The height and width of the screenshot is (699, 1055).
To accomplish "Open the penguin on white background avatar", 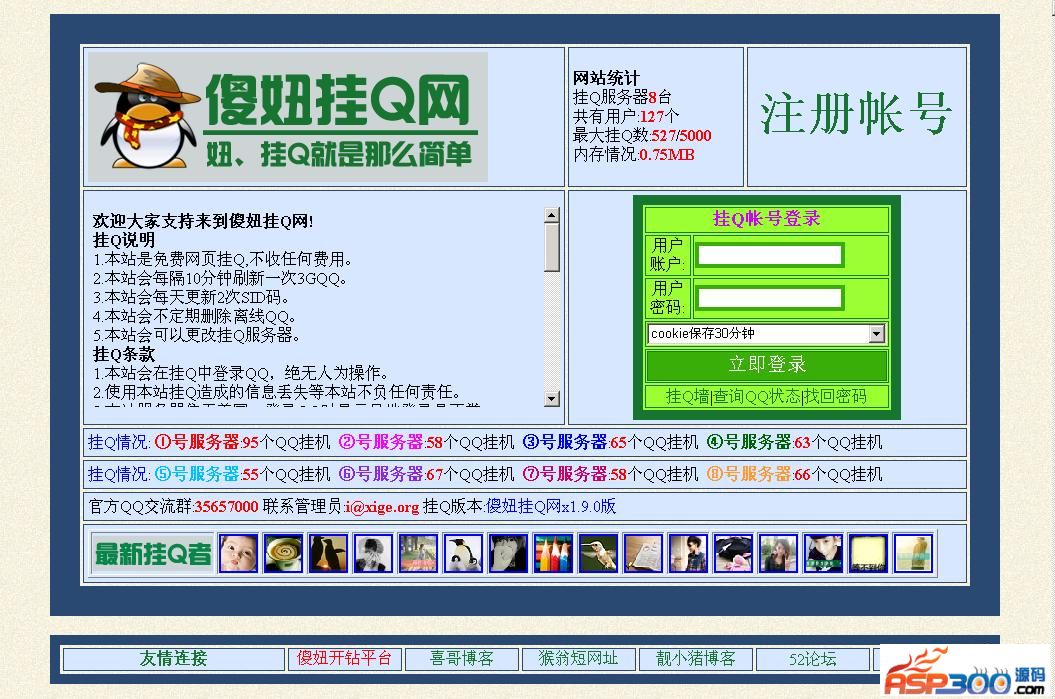I will tap(464, 554).
